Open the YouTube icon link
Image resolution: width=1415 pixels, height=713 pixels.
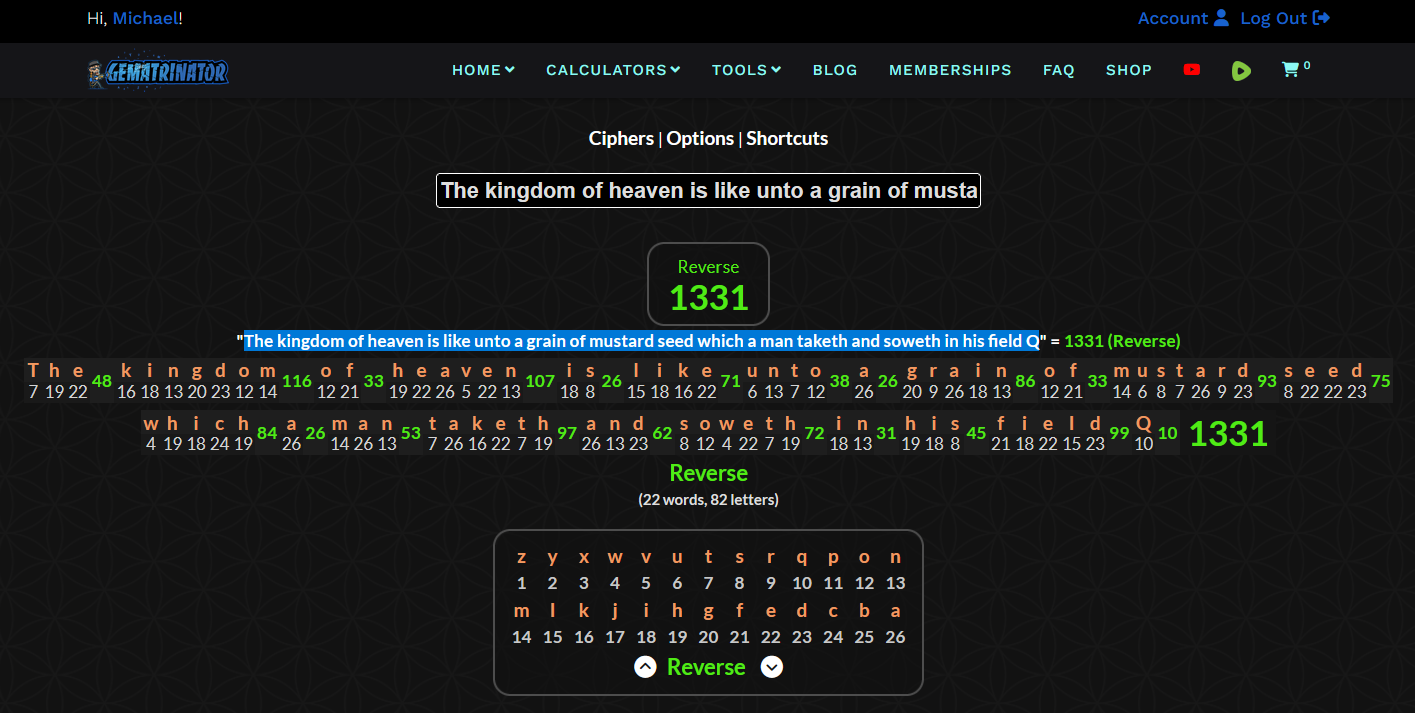pos(1191,70)
